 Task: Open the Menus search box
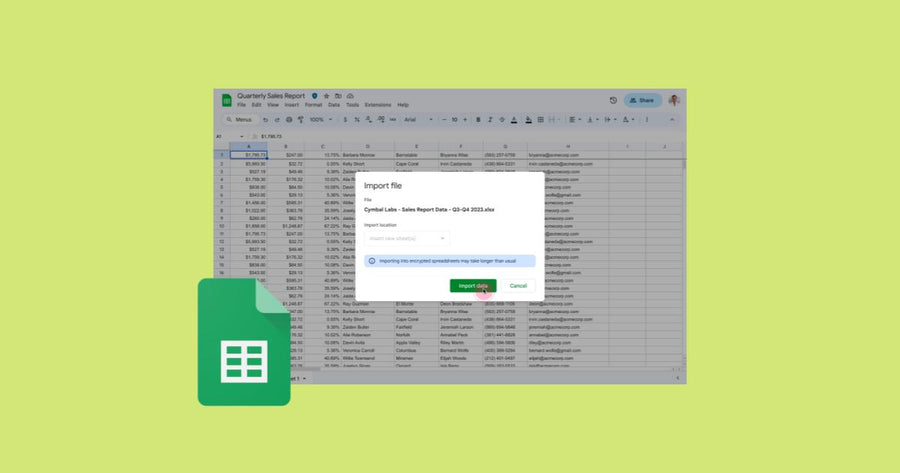(239, 120)
